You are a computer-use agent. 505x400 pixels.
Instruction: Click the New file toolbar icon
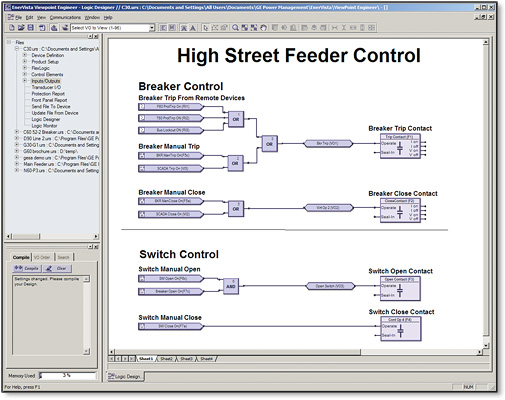click(12, 28)
